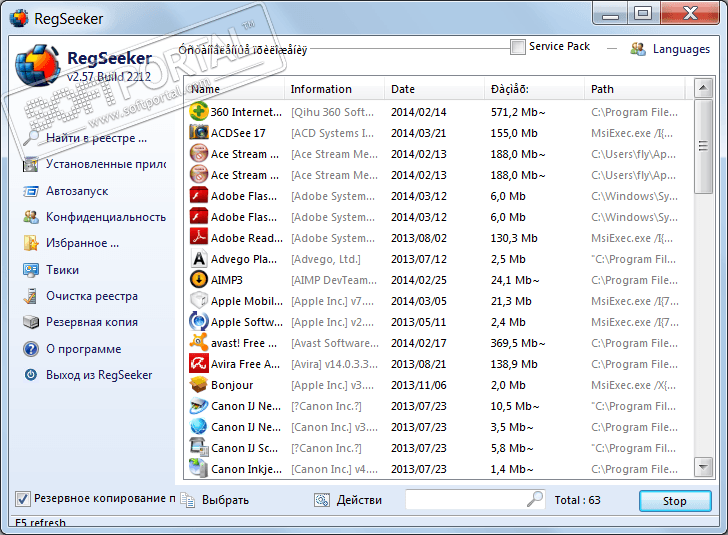Click the Languages people icon

pyautogui.click(x=638, y=49)
